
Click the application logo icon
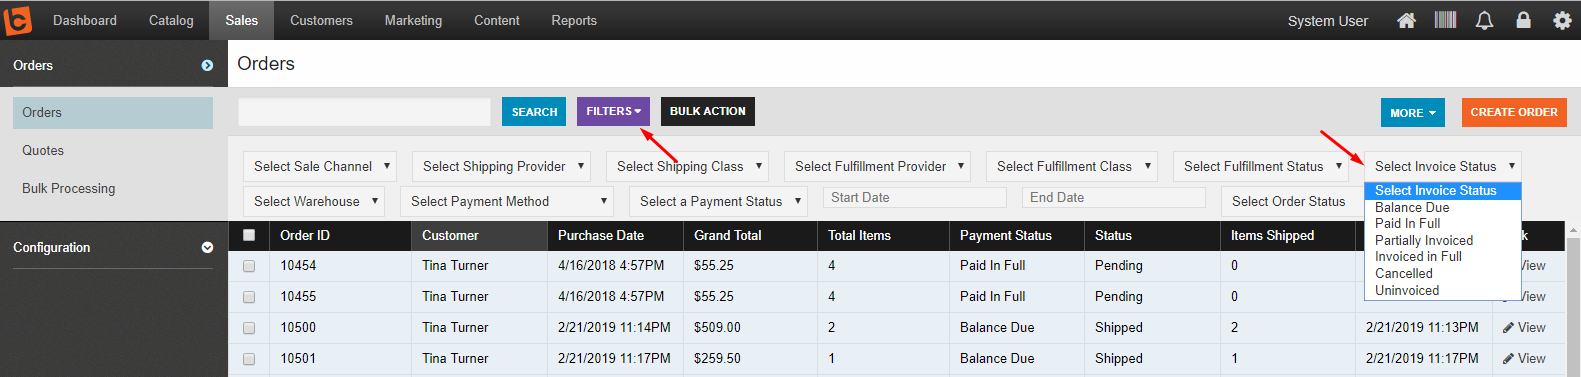(x=18, y=20)
